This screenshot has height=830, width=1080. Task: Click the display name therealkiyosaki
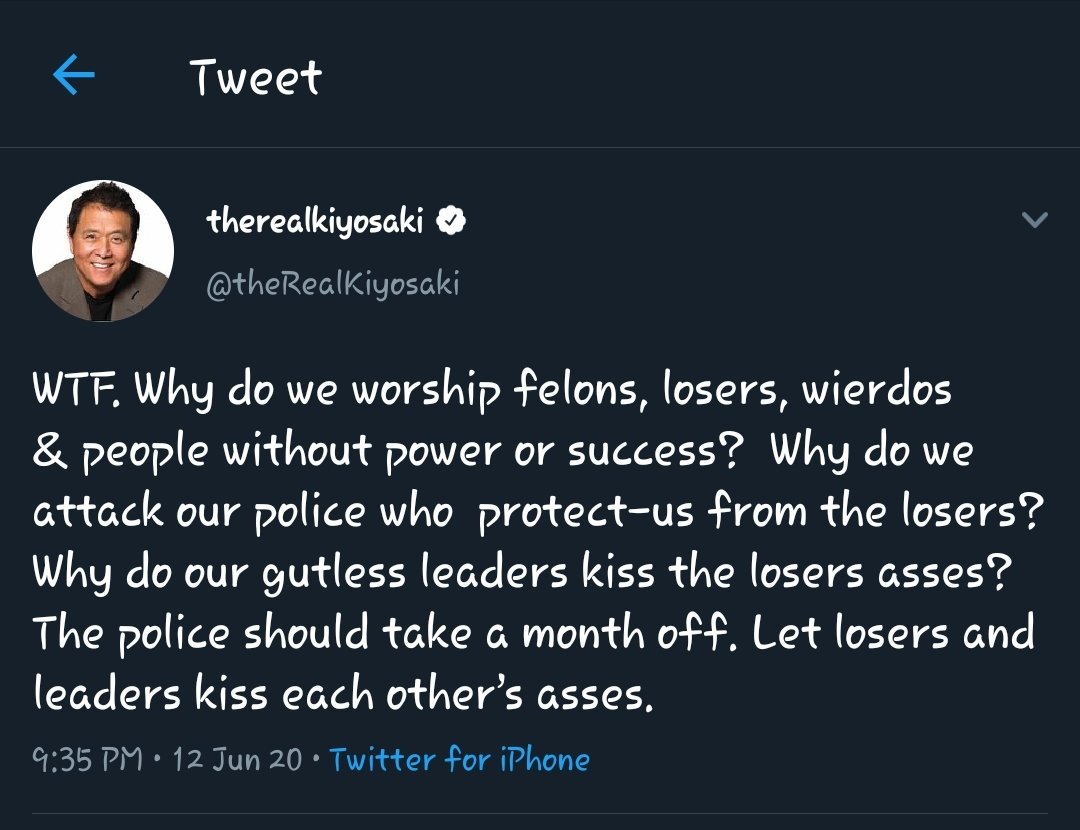(x=315, y=221)
